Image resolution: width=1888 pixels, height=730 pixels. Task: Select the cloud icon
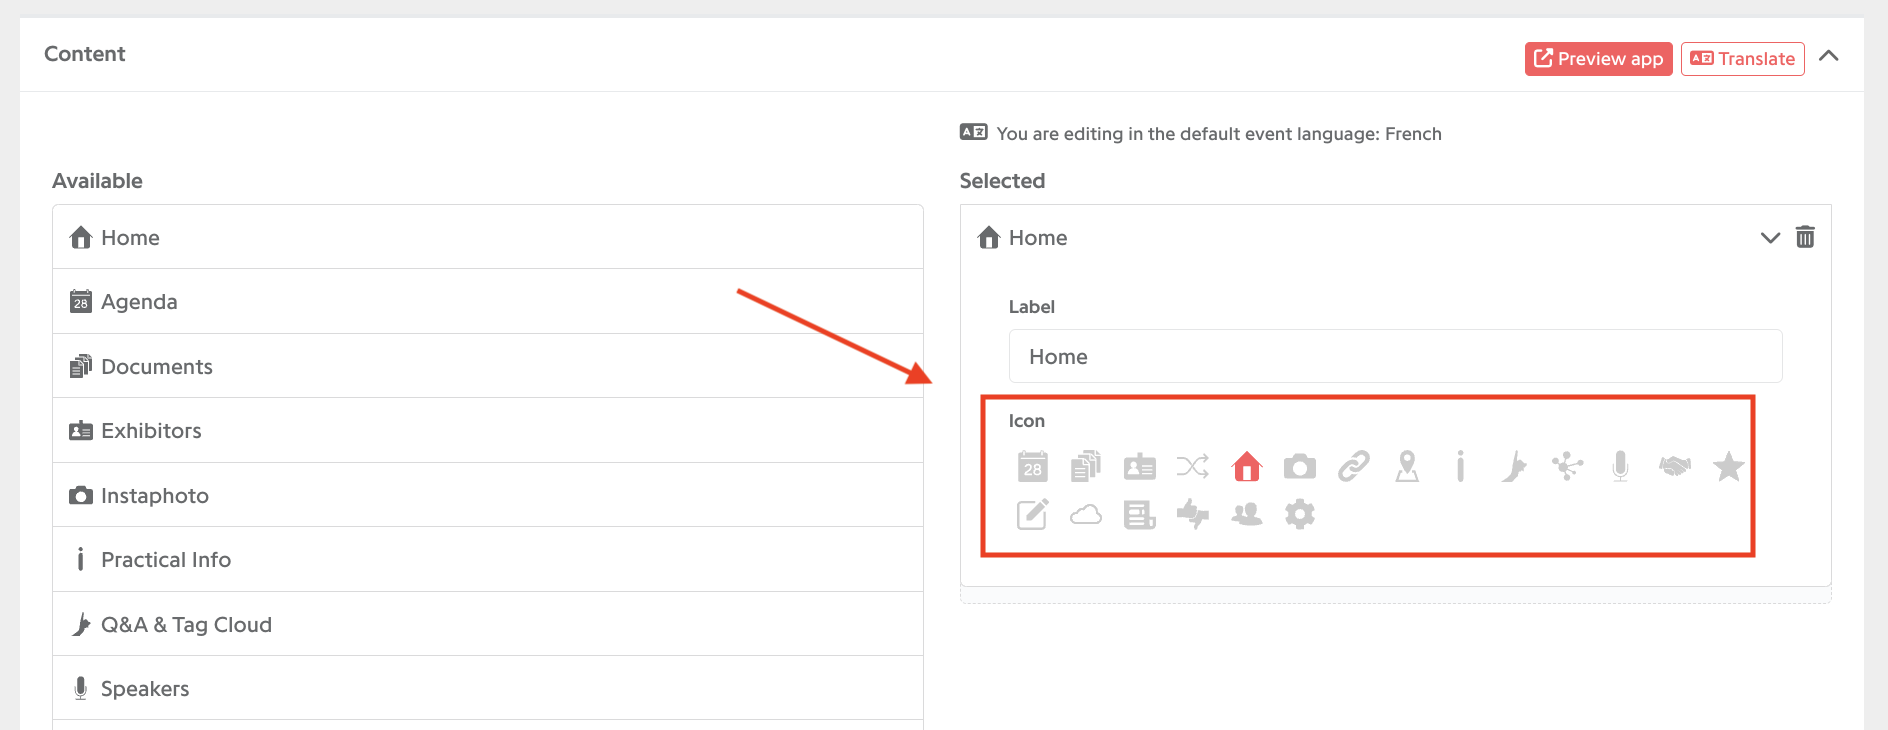pos(1085,514)
